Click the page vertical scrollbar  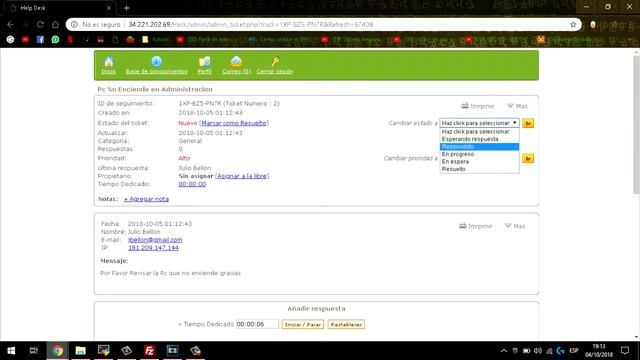click(x=636, y=124)
